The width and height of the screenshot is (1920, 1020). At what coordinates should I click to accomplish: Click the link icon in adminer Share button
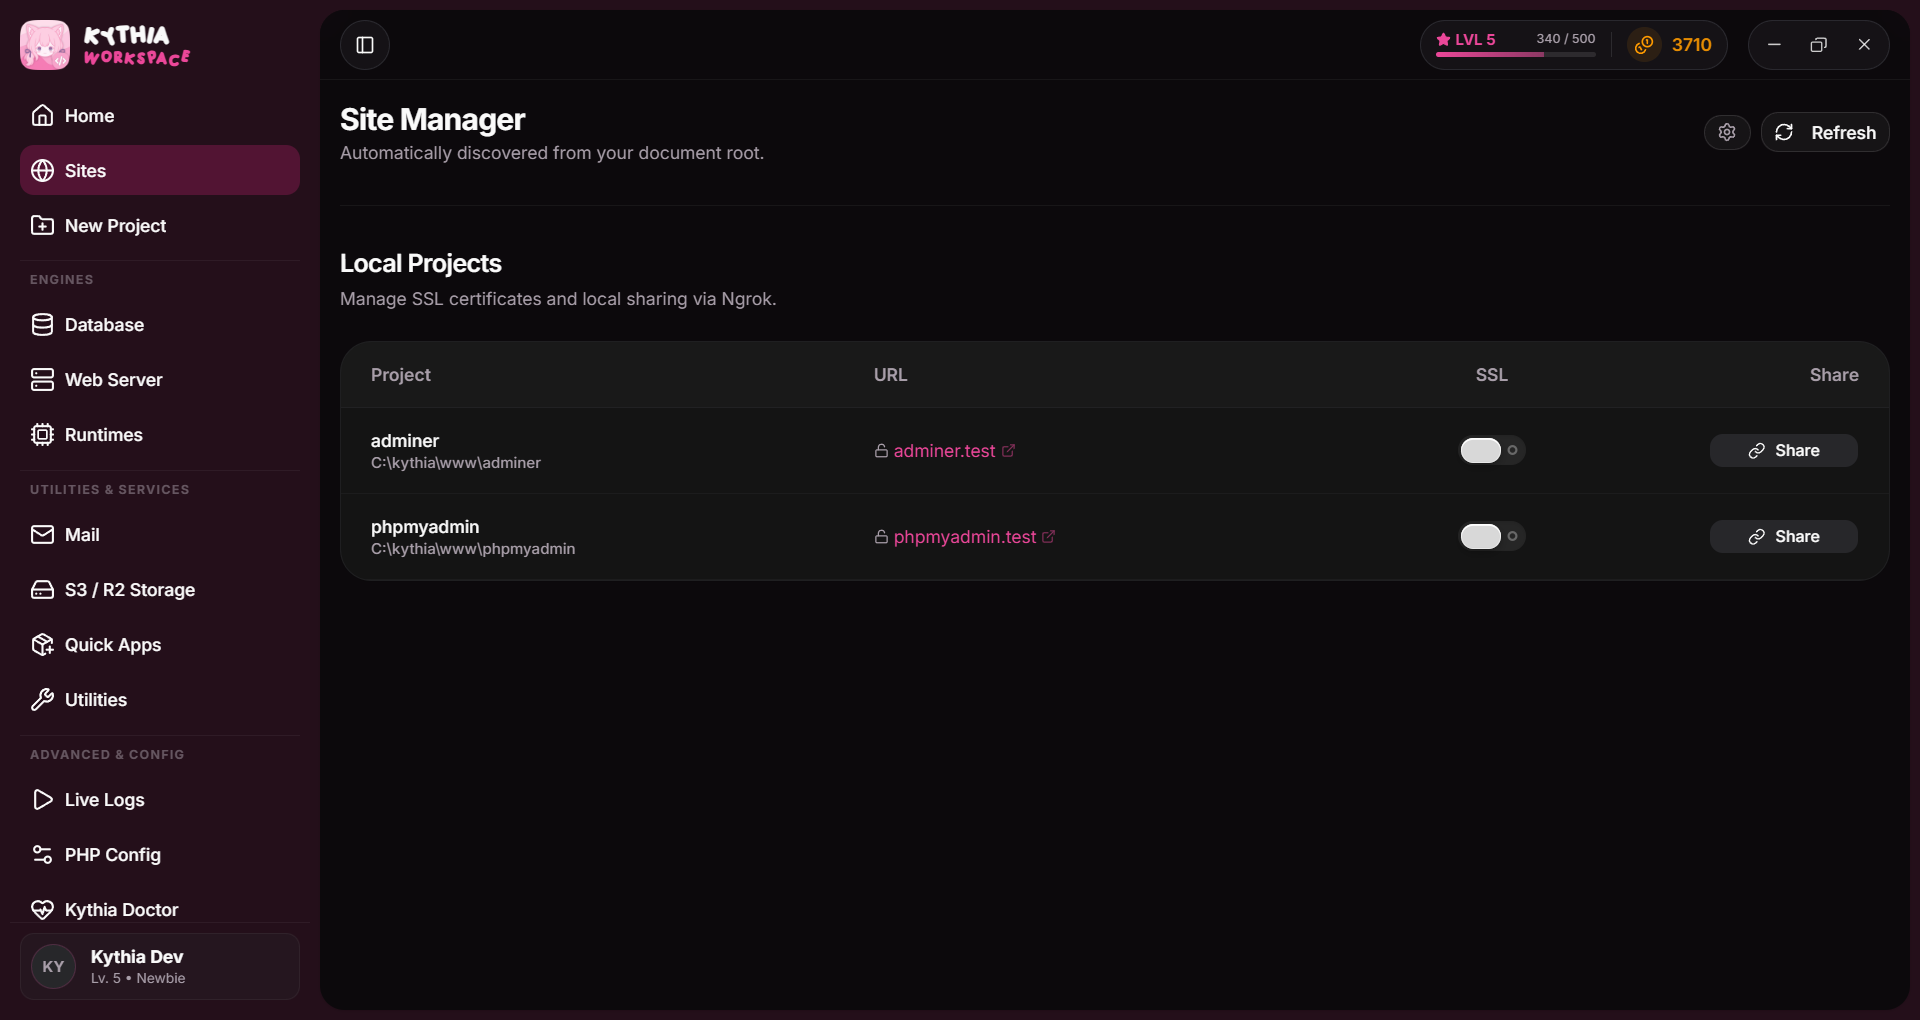pos(1756,451)
